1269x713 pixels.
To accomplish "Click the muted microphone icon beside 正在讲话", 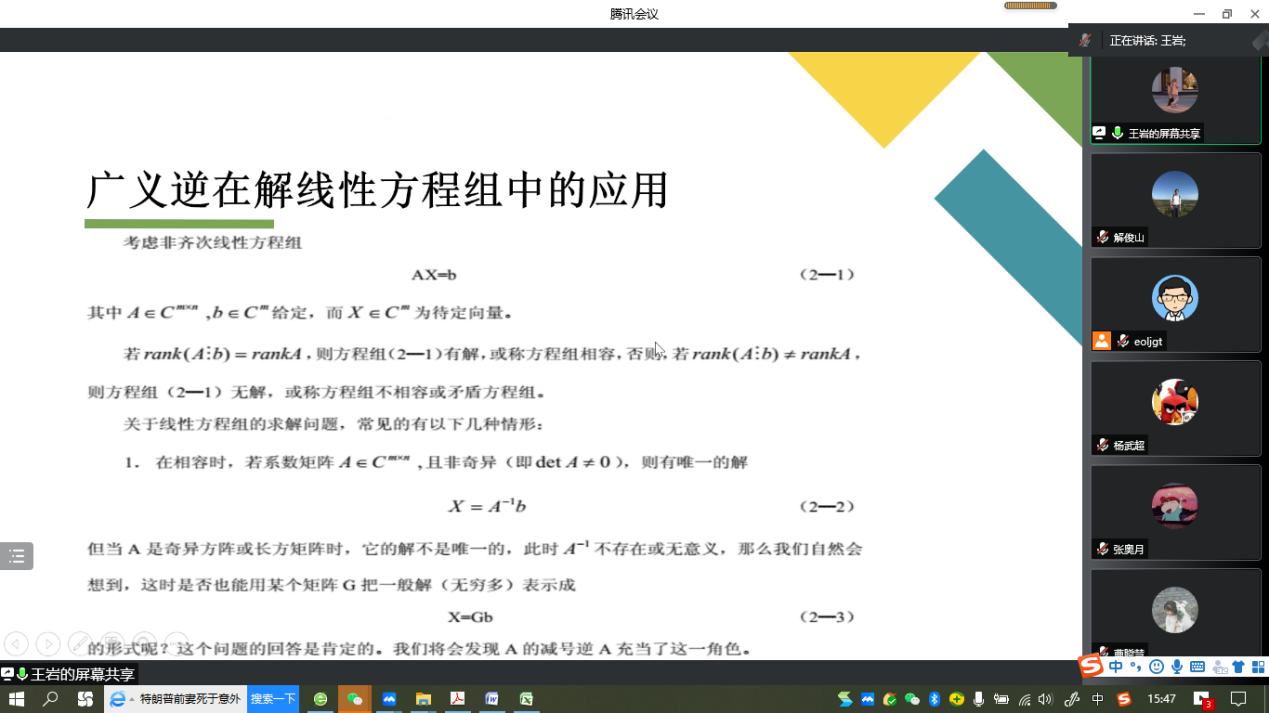I will pyautogui.click(x=1085, y=41).
